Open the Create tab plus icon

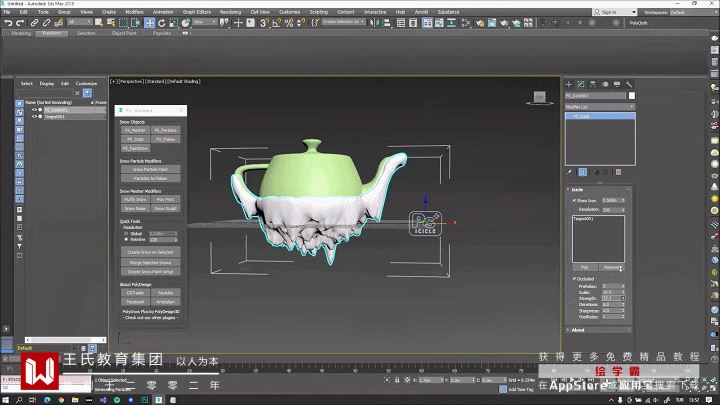pyautogui.click(x=569, y=84)
